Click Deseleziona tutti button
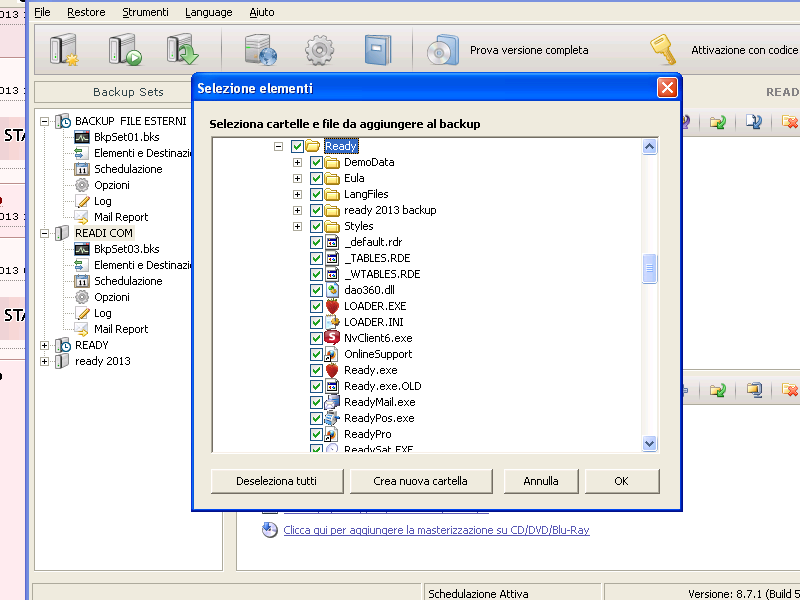 [277, 481]
